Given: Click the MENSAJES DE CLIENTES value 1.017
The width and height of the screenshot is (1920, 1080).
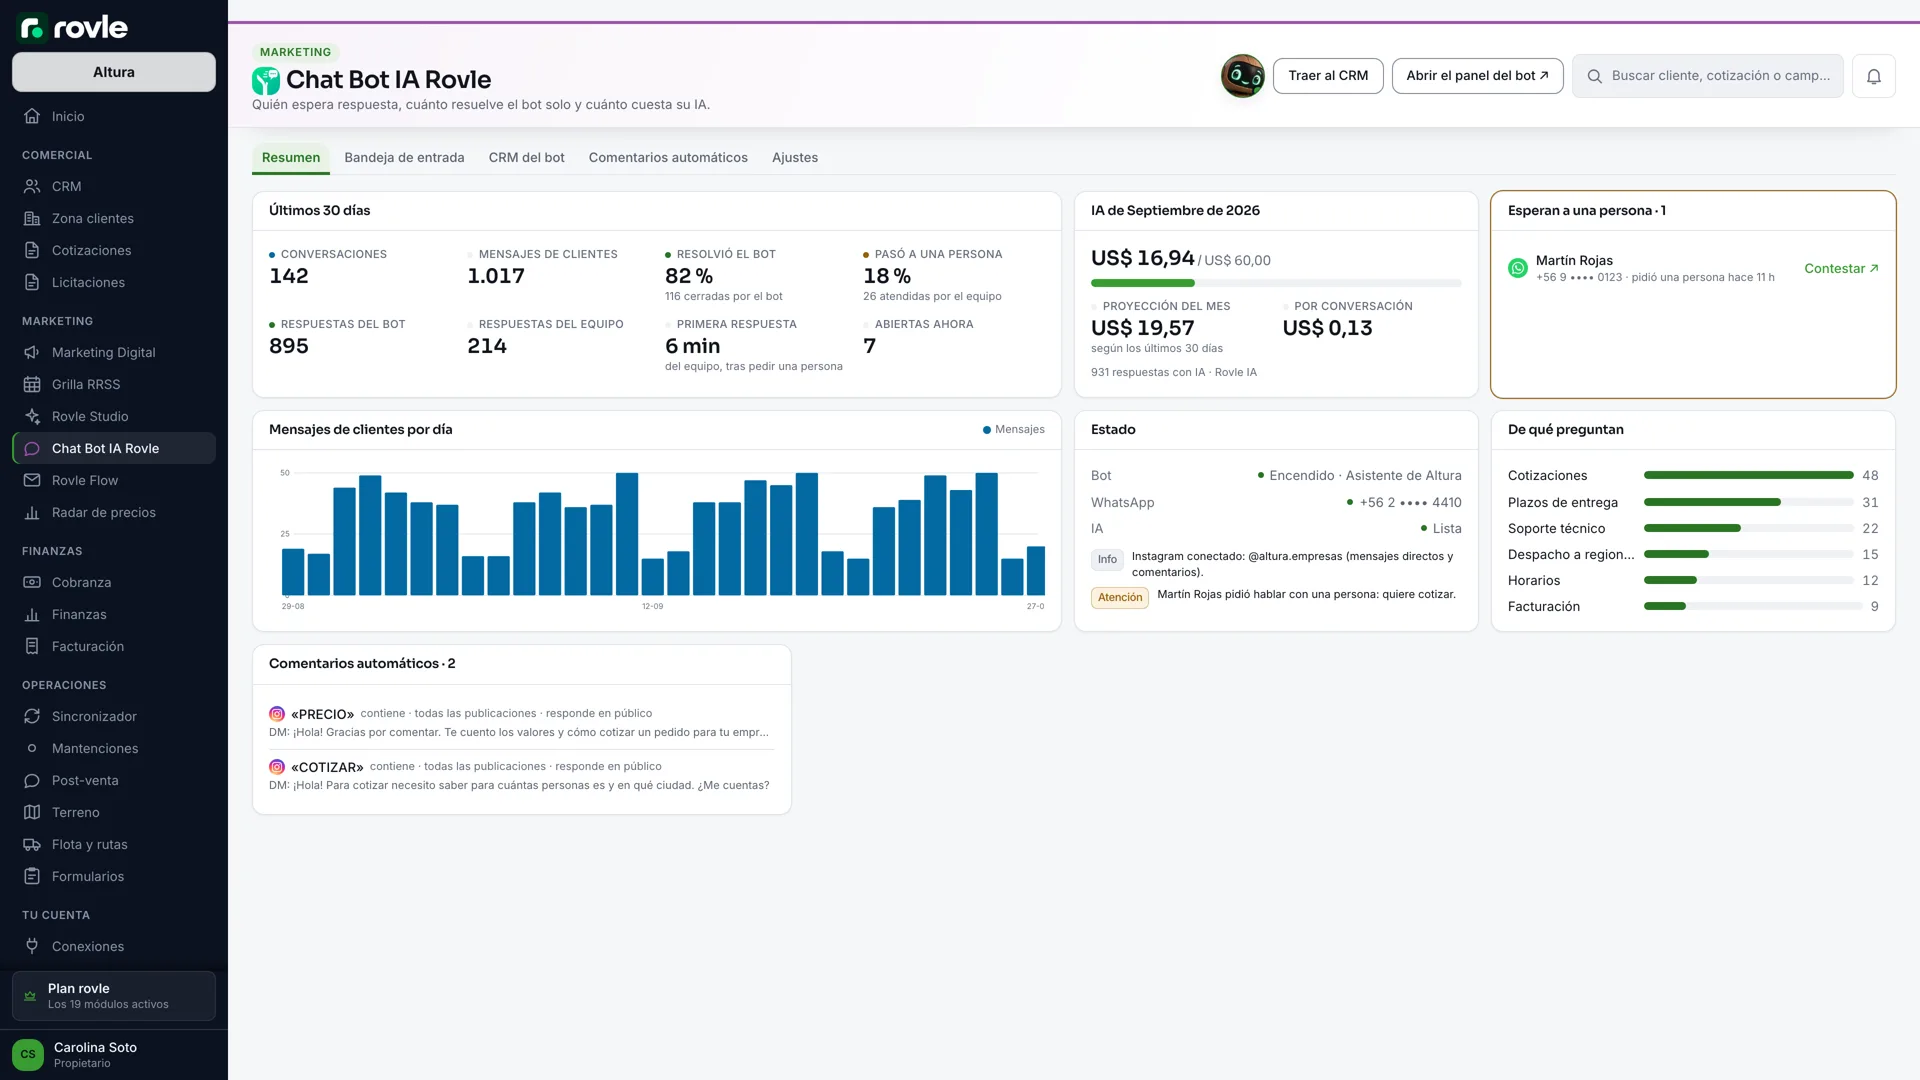Looking at the screenshot, I should point(496,276).
